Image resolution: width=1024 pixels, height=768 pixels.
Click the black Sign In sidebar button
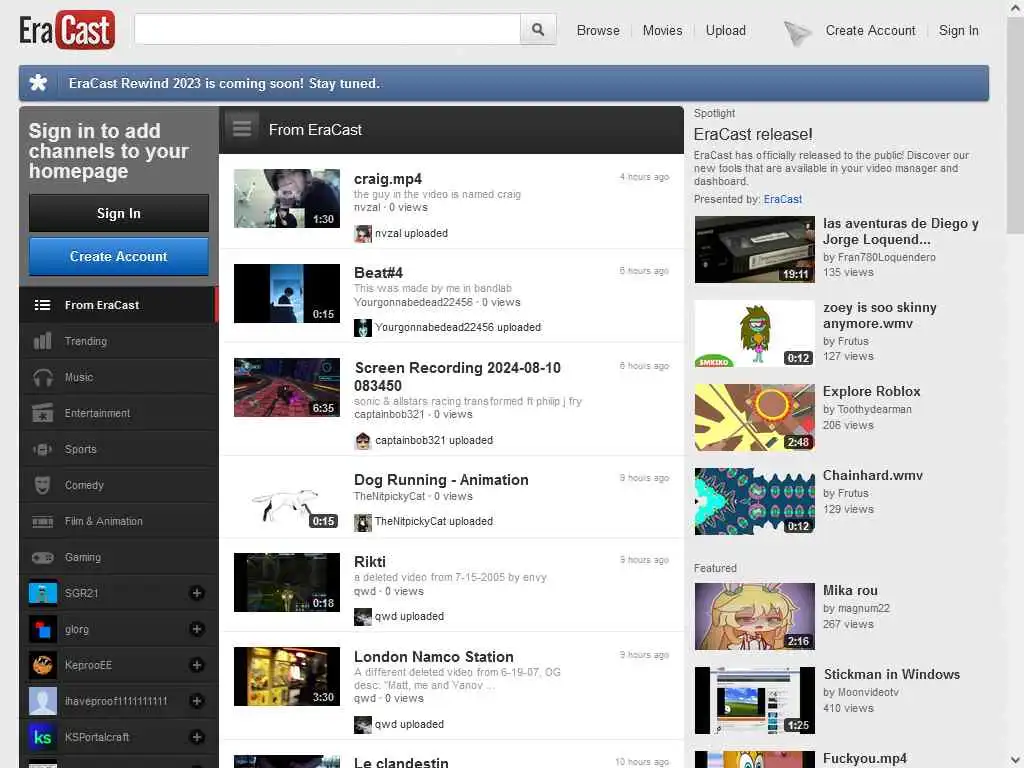[118, 213]
